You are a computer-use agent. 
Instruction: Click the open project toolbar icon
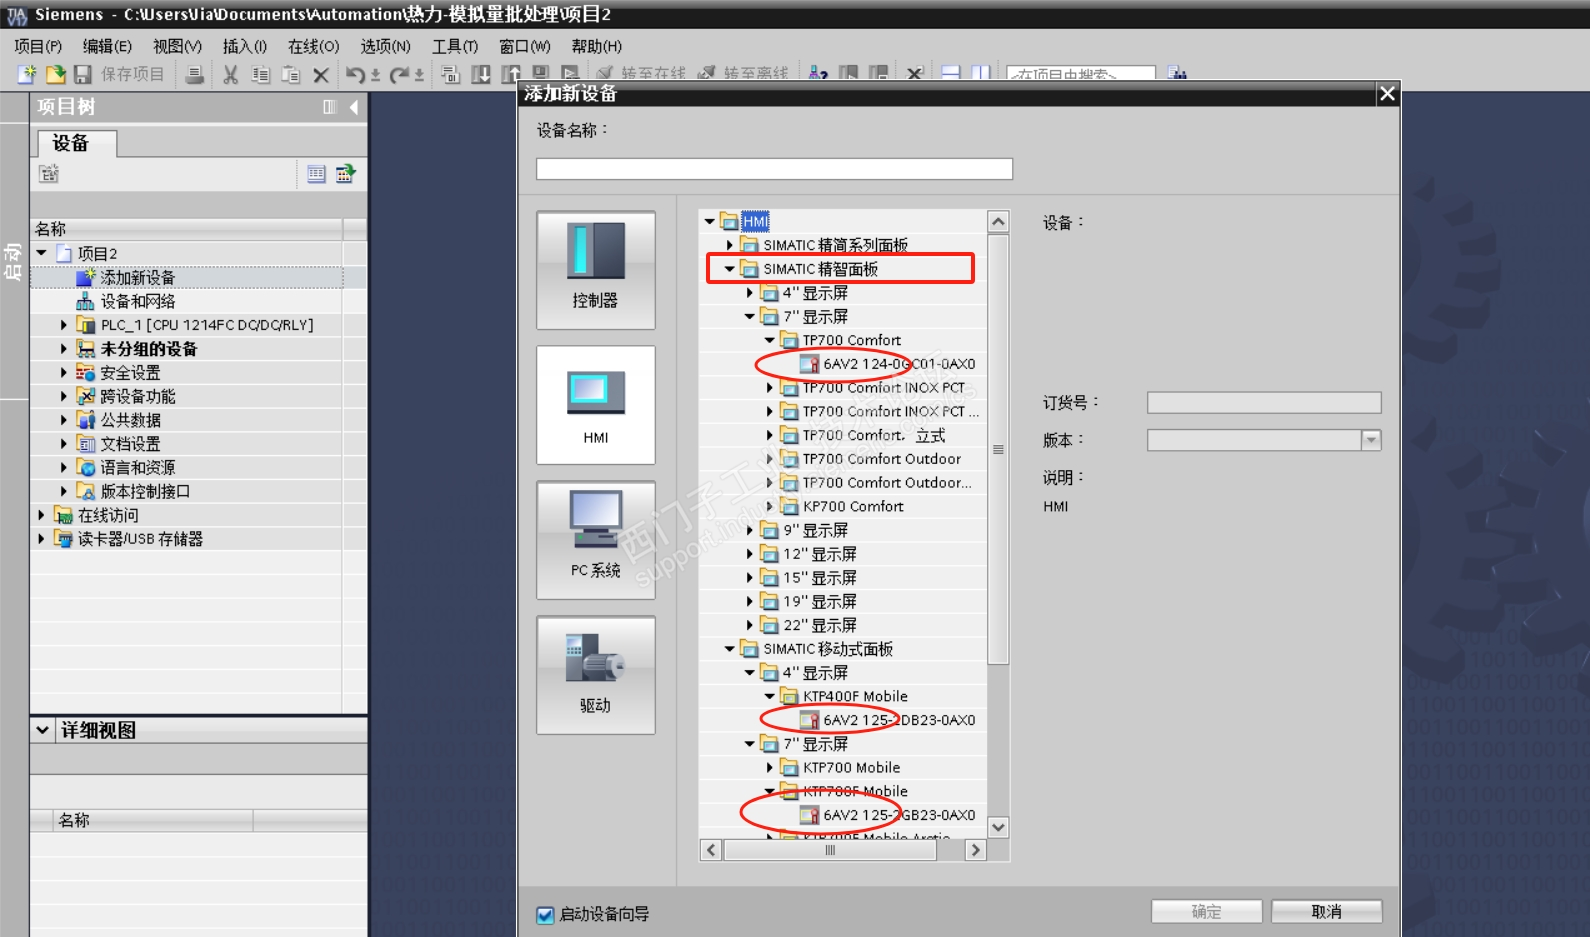(x=56, y=74)
